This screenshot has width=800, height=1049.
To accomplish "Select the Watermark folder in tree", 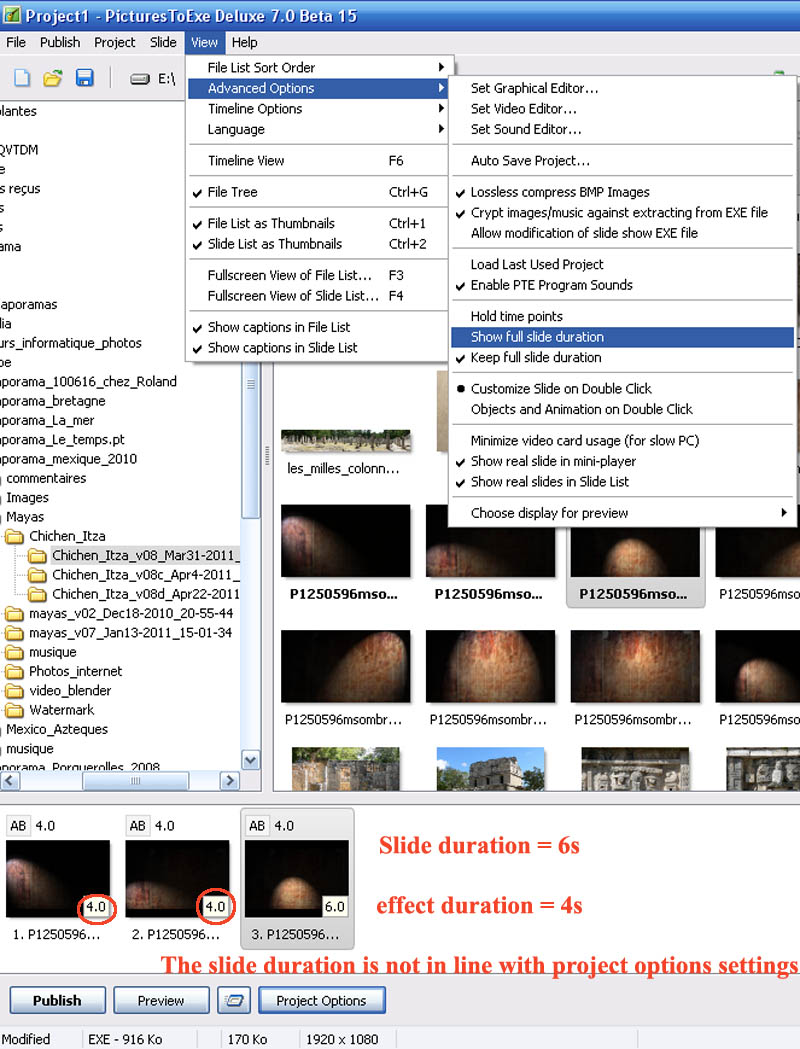I will 61,710.
